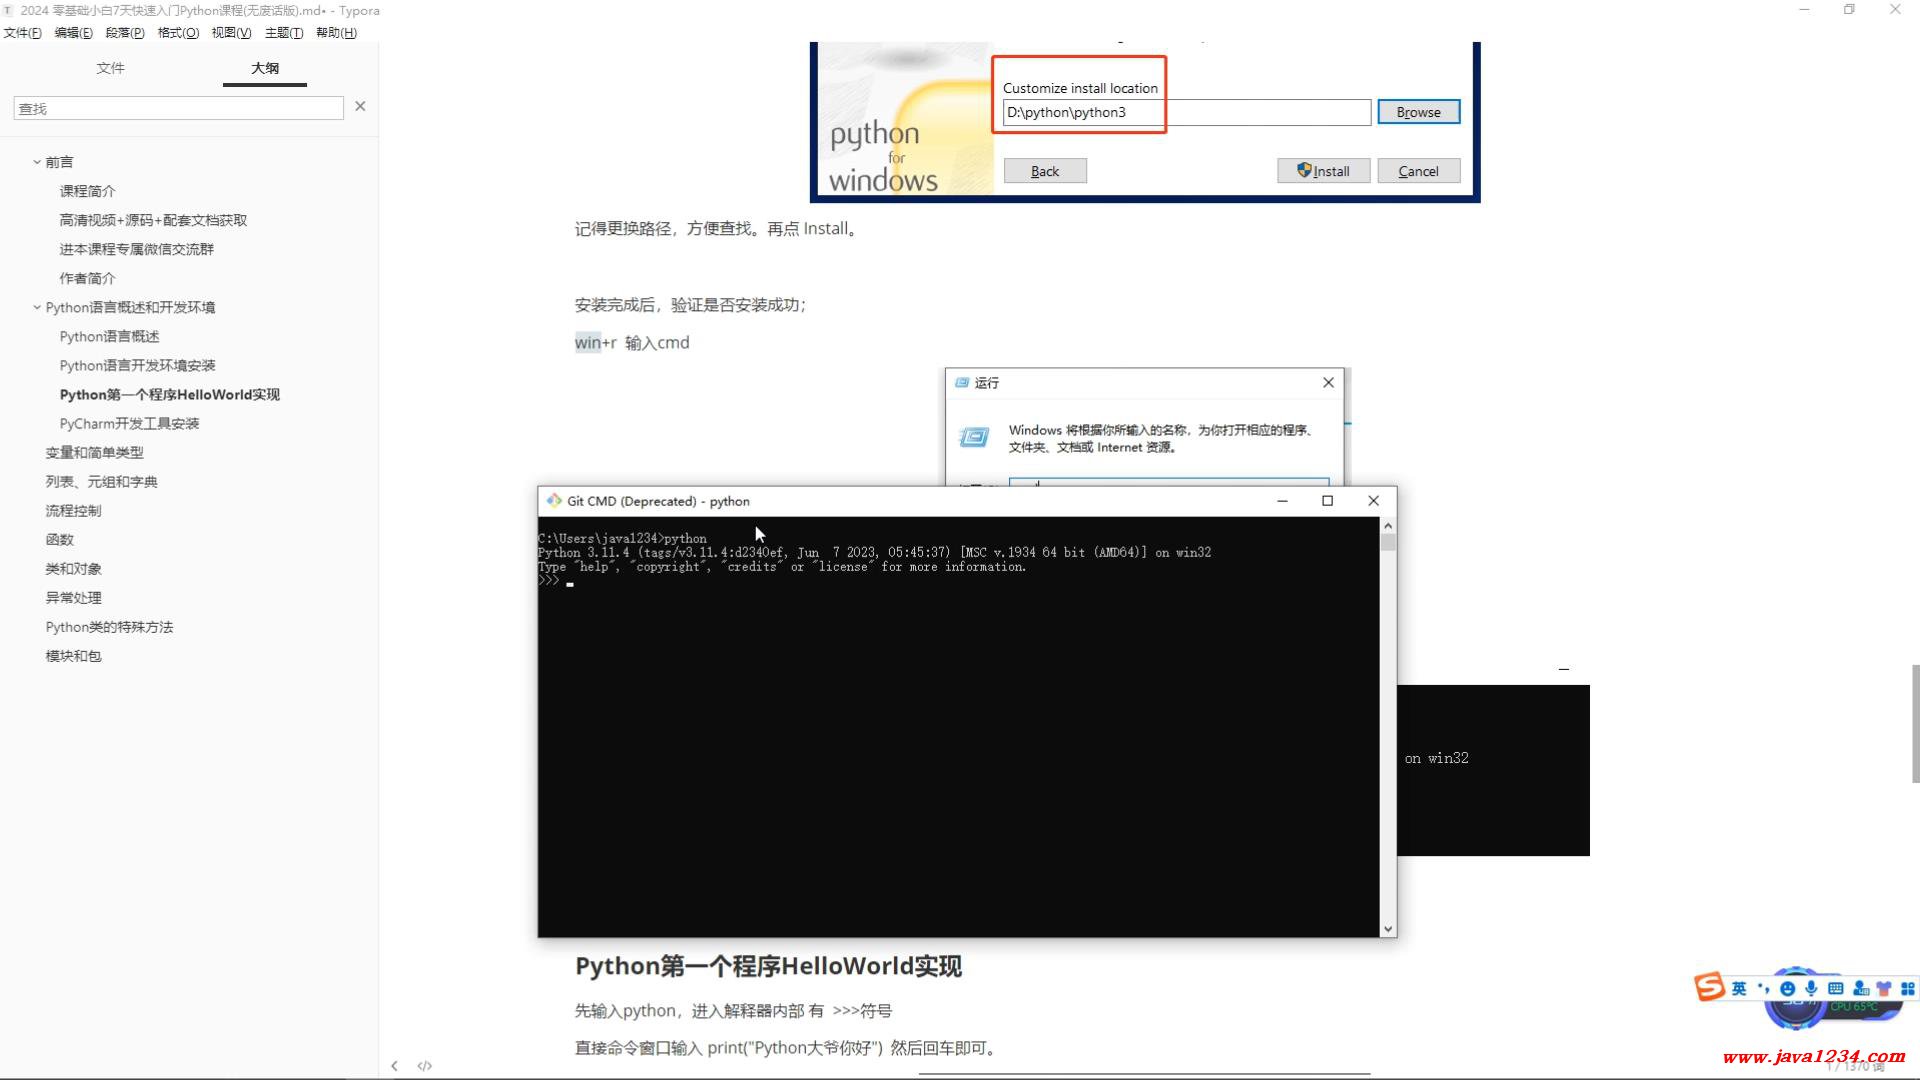
Task: Click the 'win+r 输入cmd' line in document
Action: [632, 342]
